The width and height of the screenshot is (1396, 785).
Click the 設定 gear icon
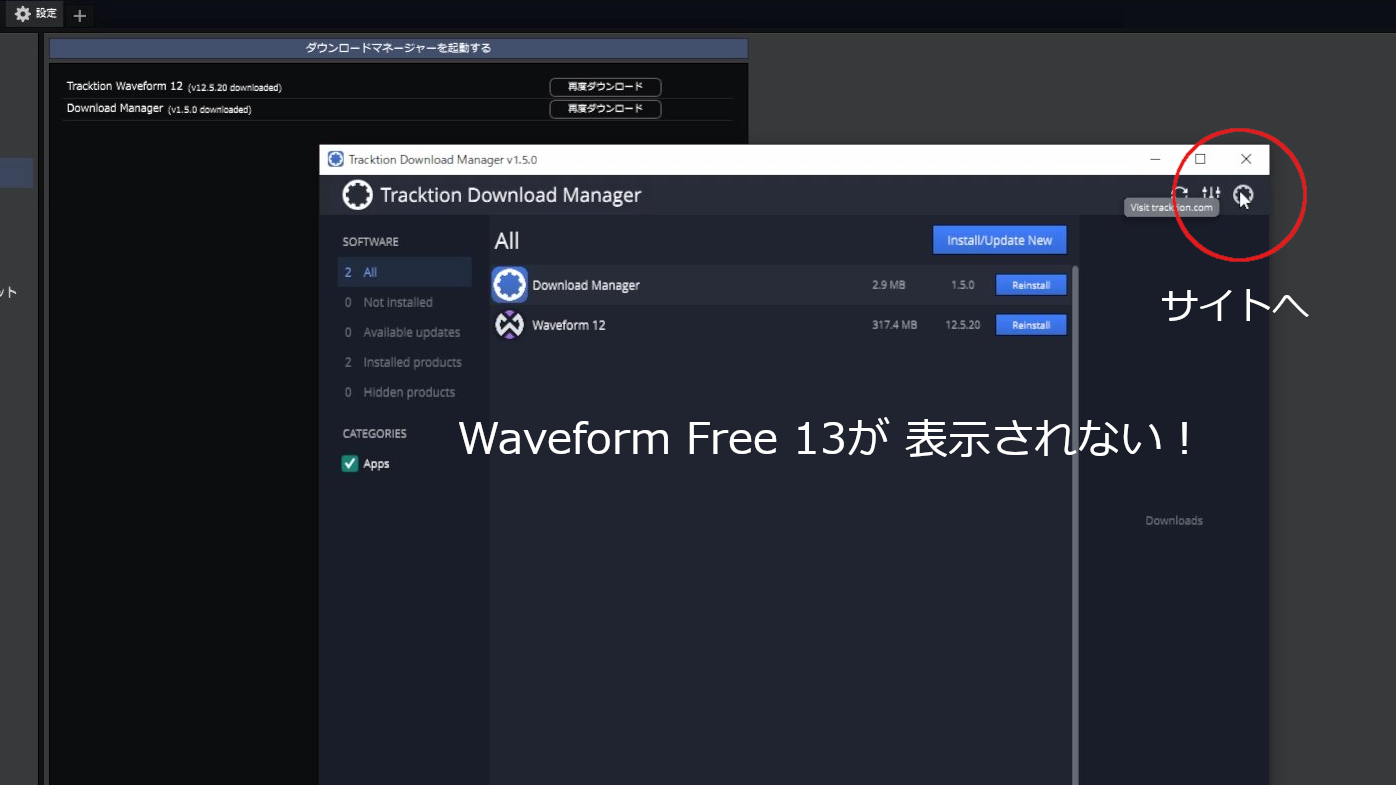pos(21,13)
